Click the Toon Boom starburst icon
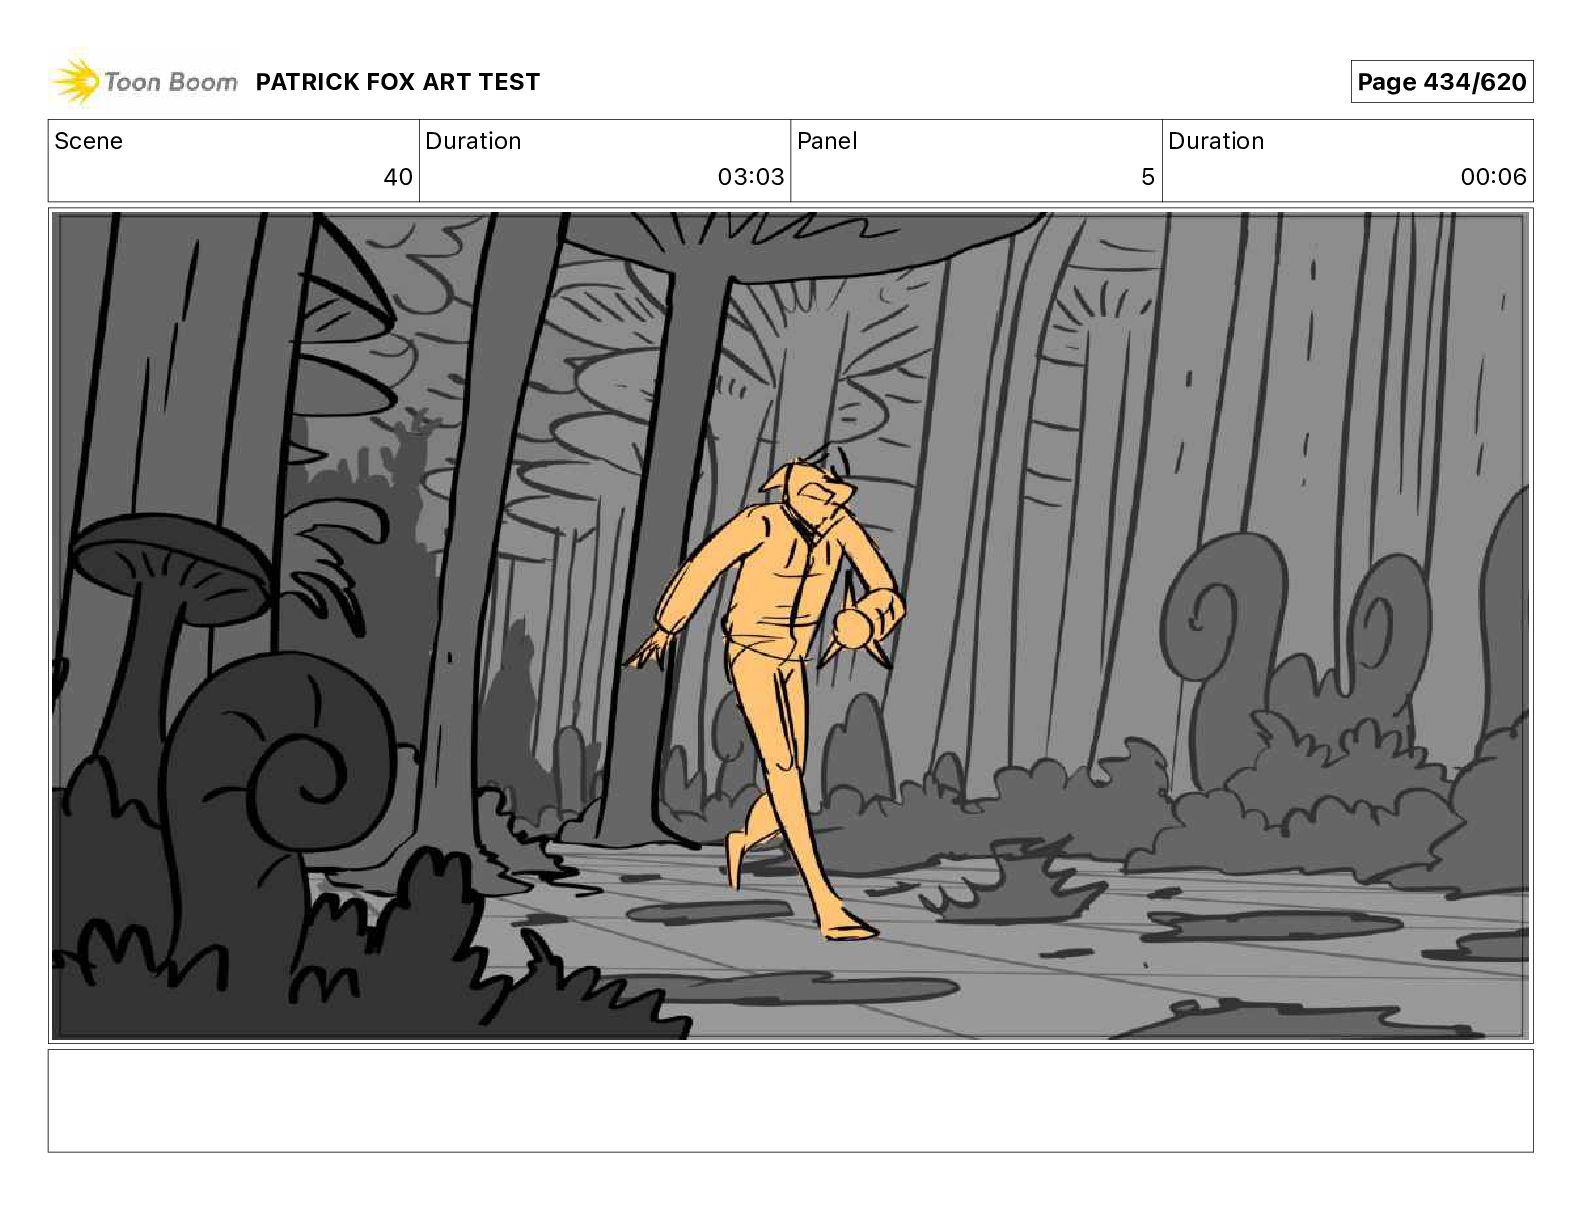The height and width of the screenshot is (1224, 1584). pyautogui.click(x=75, y=82)
